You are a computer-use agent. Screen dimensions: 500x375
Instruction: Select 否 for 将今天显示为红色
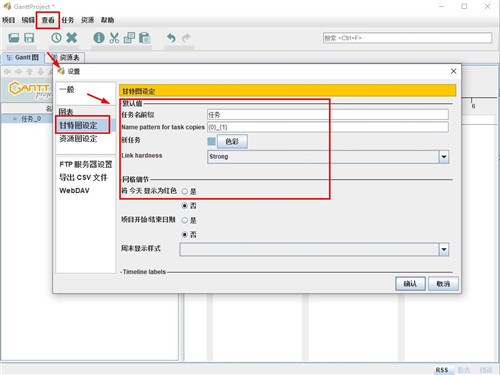[x=185, y=206]
